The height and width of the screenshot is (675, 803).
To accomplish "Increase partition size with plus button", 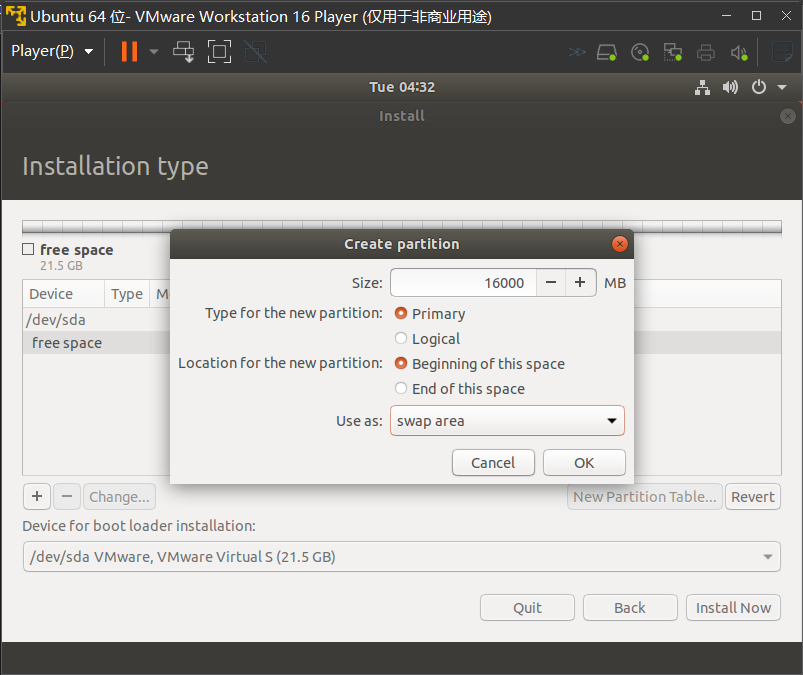I will coord(580,283).
